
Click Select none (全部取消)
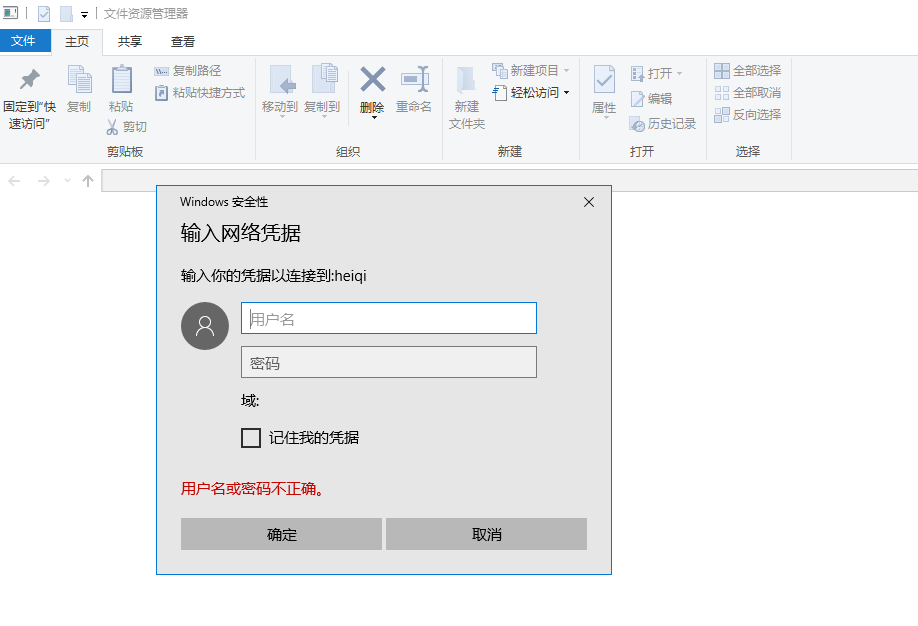click(x=748, y=93)
